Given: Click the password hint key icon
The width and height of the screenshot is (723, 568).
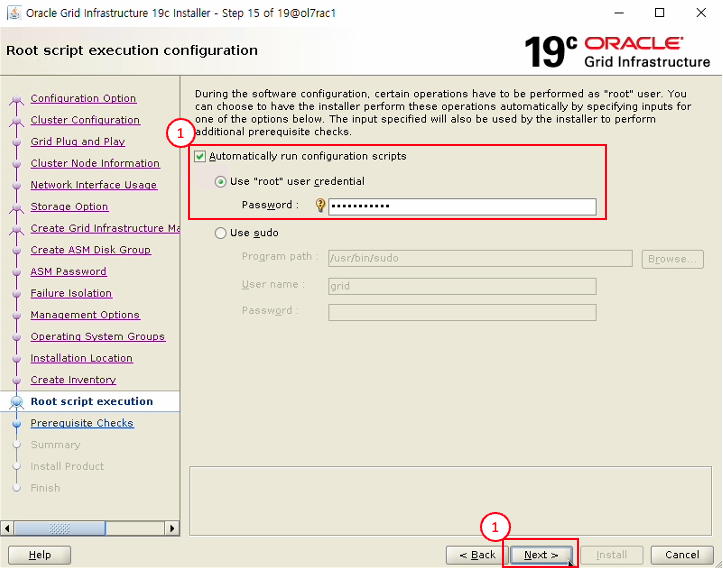Looking at the screenshot, I should coord(320,205).
